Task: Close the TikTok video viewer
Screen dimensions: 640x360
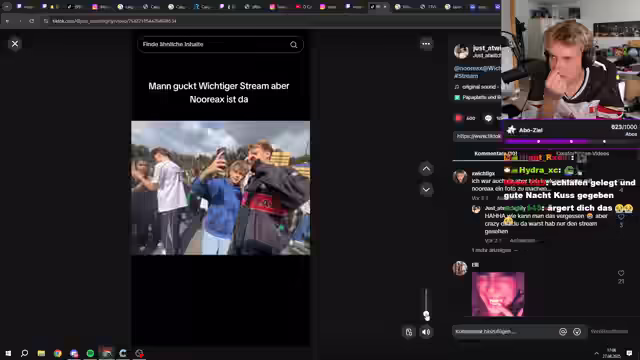Action: pos(15,44)
